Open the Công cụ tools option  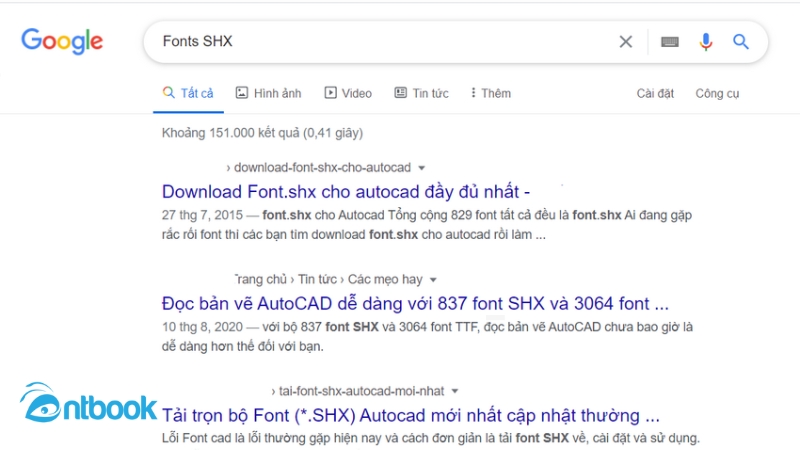click(x=717, y=93)
